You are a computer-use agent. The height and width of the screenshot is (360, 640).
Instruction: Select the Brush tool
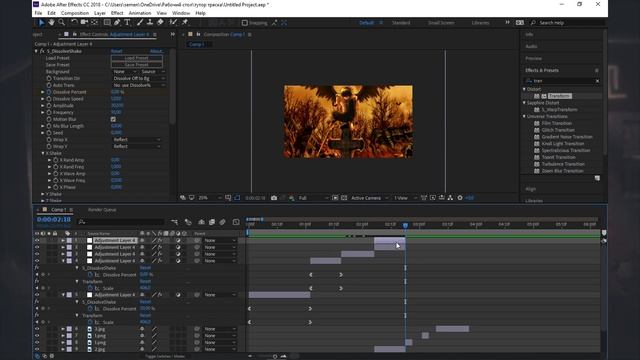[x=140, y=22]
